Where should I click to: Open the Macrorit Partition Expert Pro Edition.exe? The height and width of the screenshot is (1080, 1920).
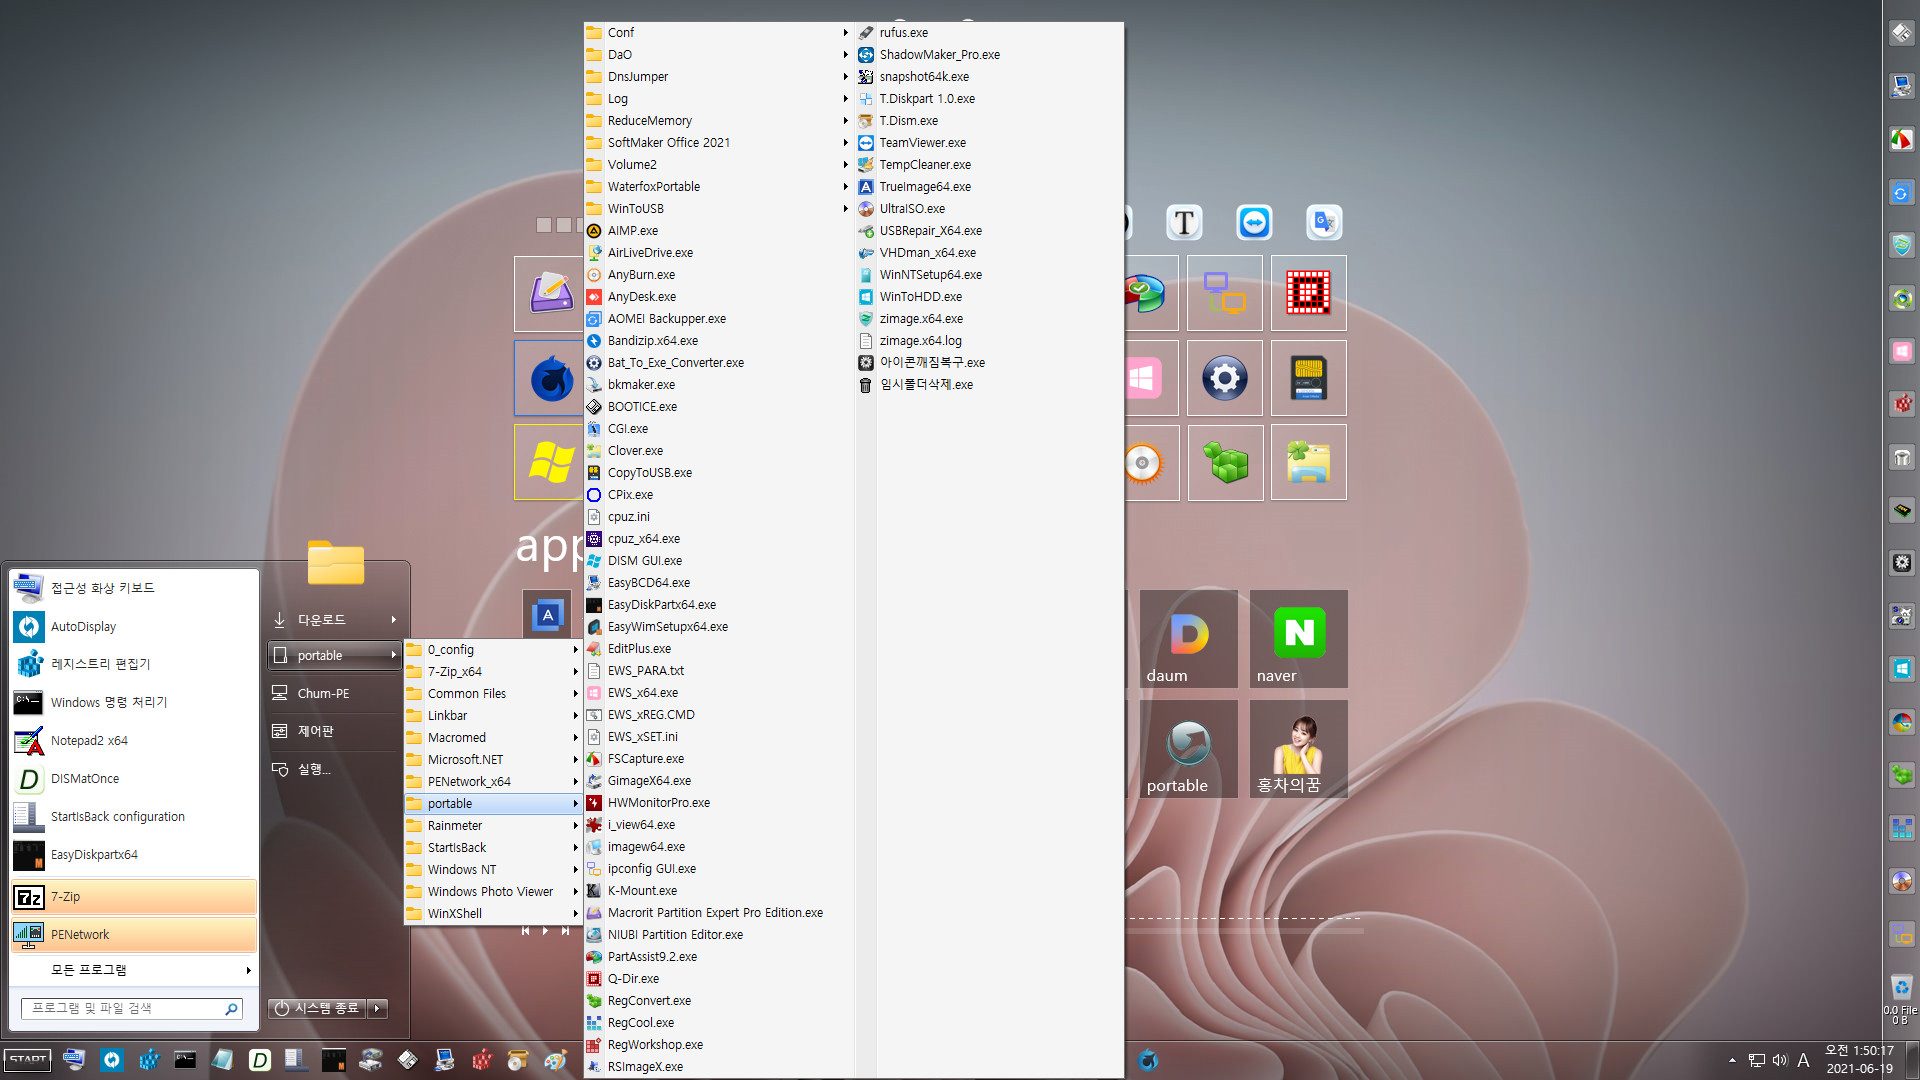(x=715, y=913)
